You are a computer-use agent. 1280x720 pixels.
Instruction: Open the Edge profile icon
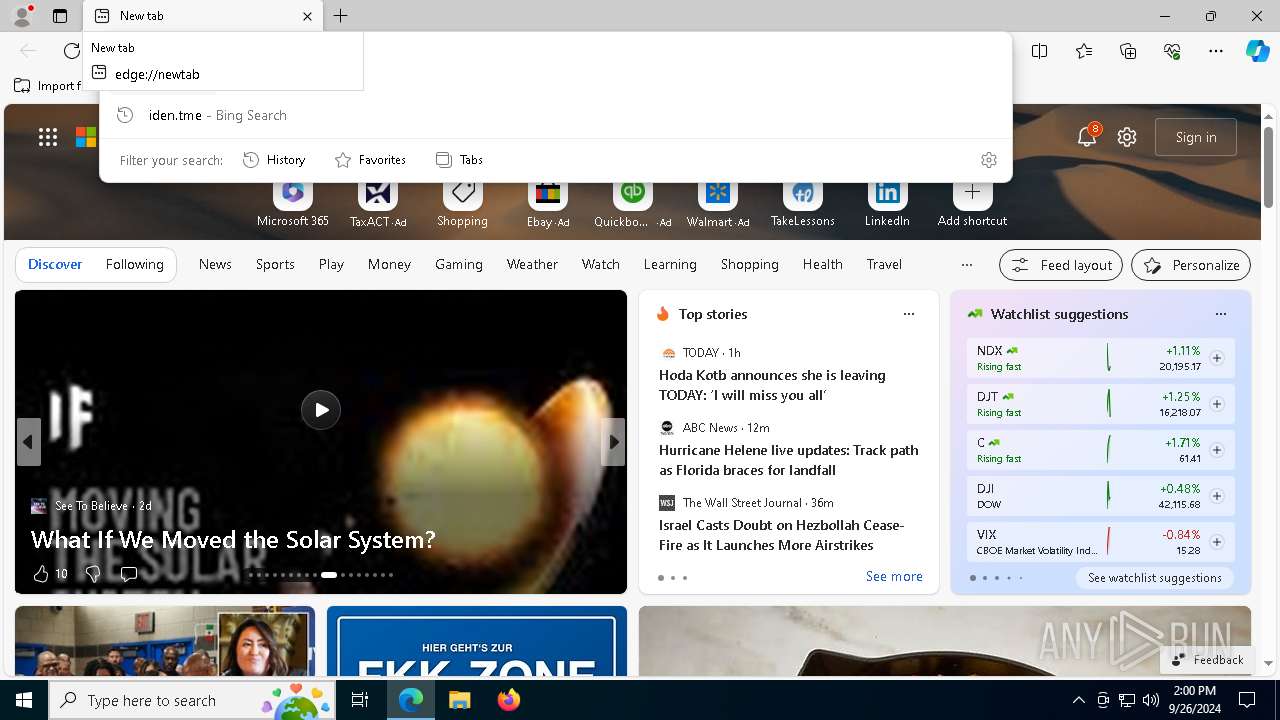22,16
